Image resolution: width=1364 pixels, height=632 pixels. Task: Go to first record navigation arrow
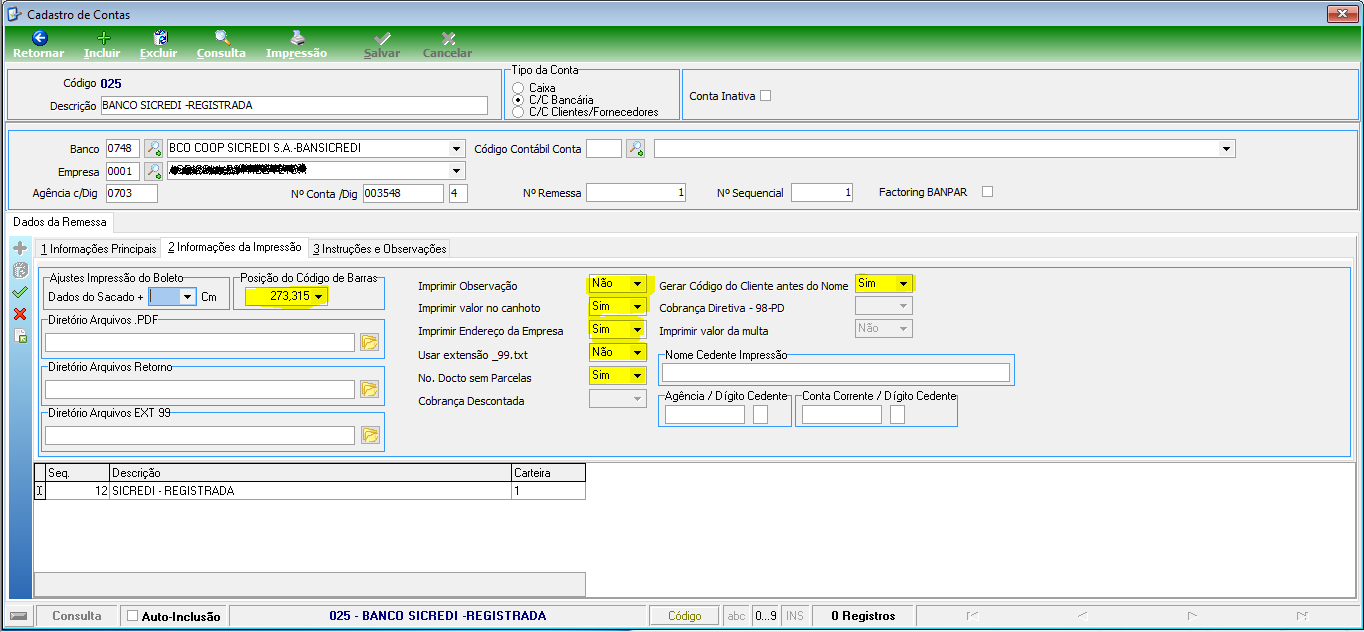(x=972, y=616)
